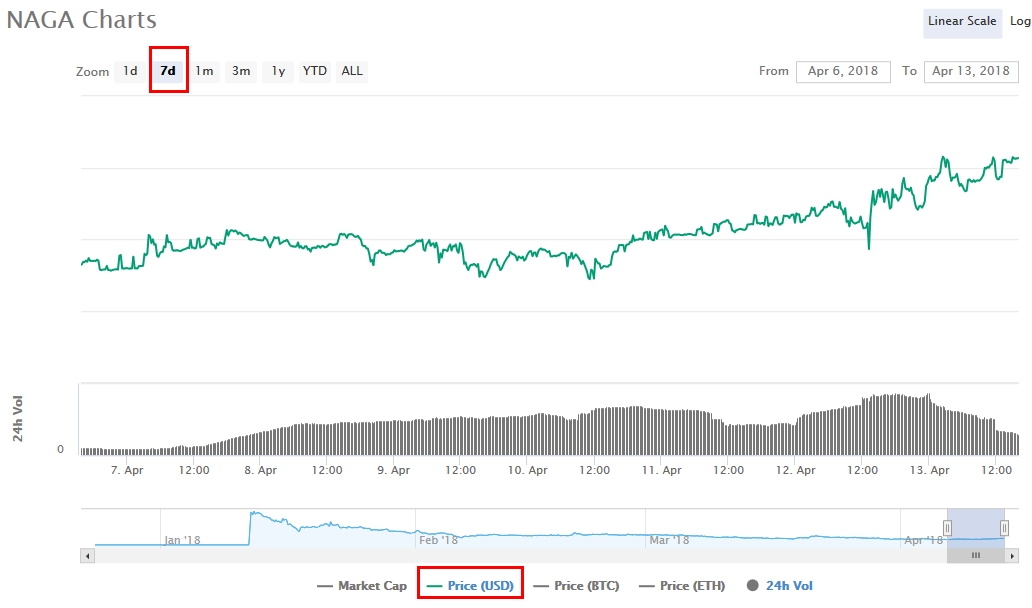1032x608 pixels.
Task: Show ALL historical data
Action: [x=351, y=71]
